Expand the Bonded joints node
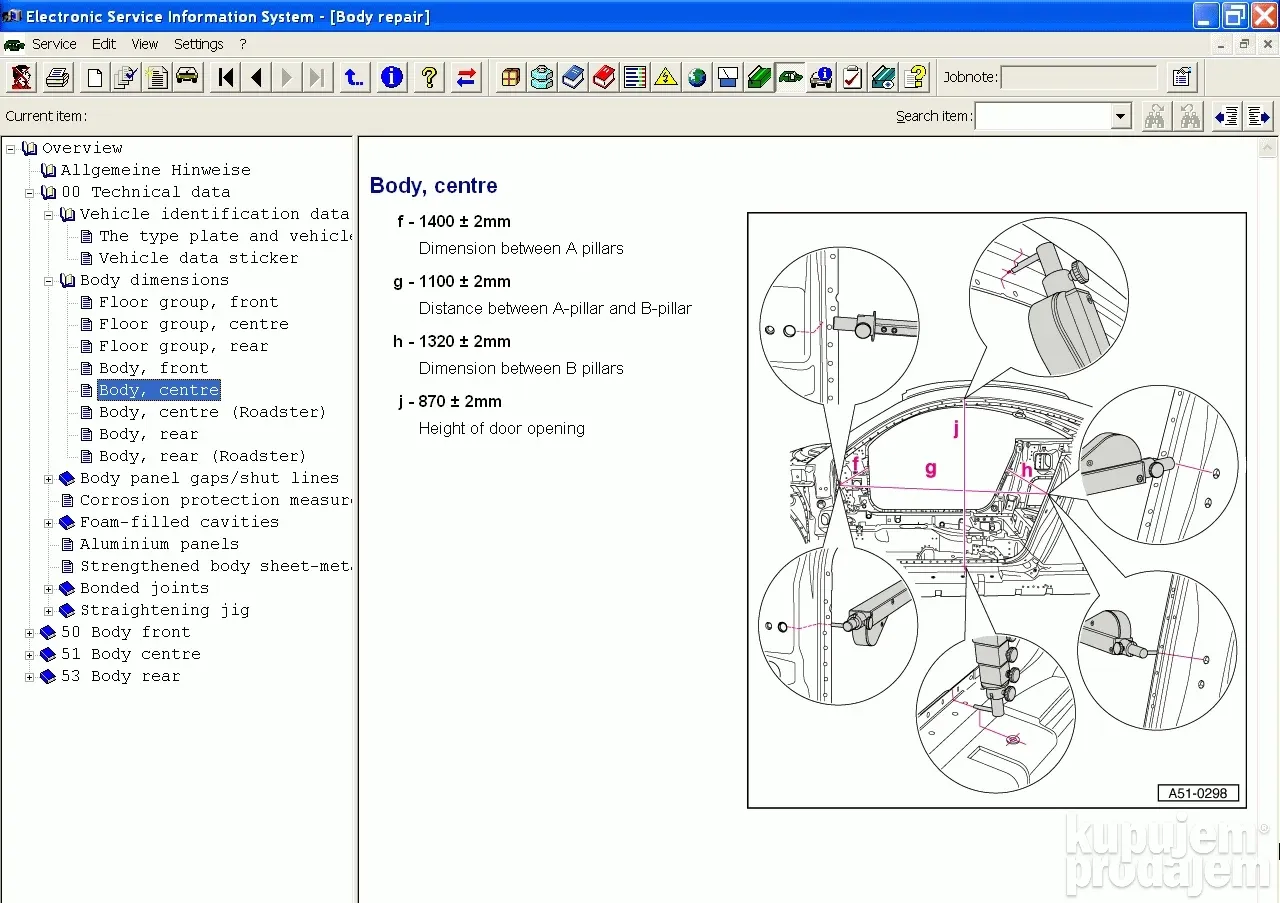The image size is (1280, 903). point(48,588)
